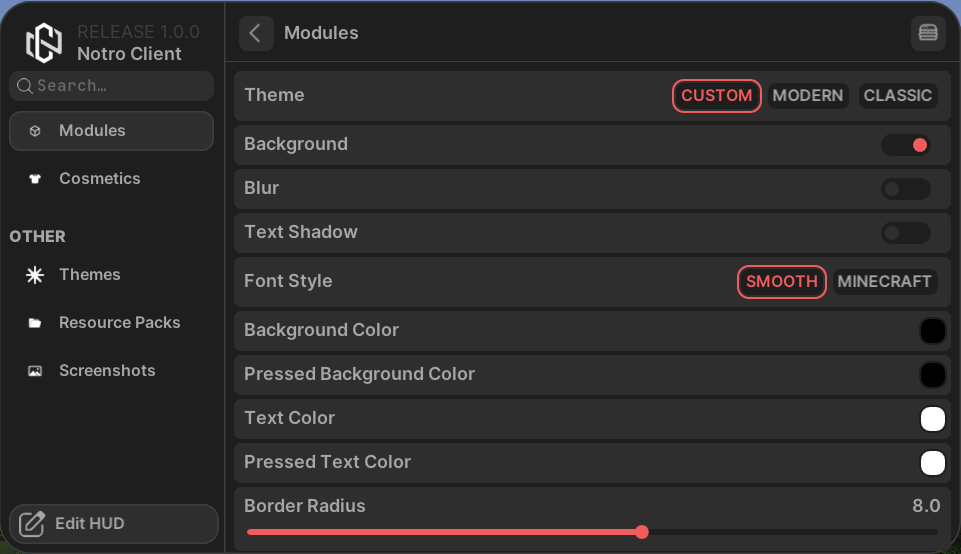The image size is (961, 554).
Task: Click into the Search field
Action: (120, 86)
